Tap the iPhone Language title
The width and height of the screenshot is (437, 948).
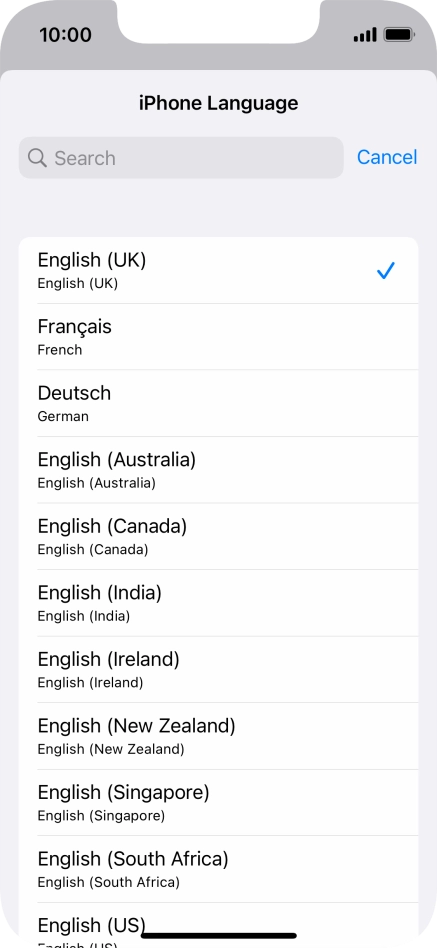(x=218, y=103)
